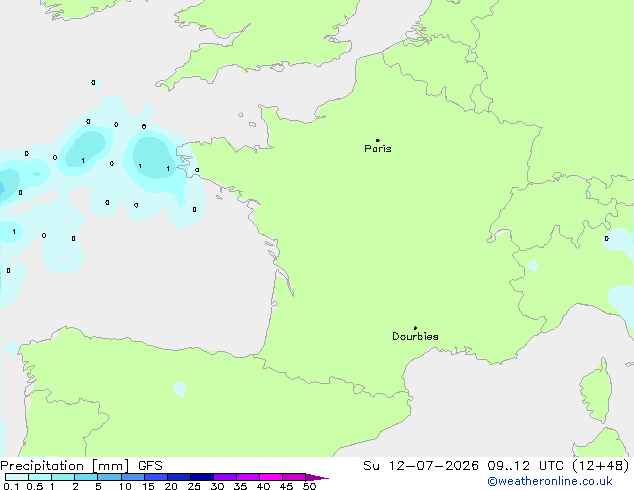Click the 0.1 legend scale value
Screen dimensions: 634x490
(11, 486)
